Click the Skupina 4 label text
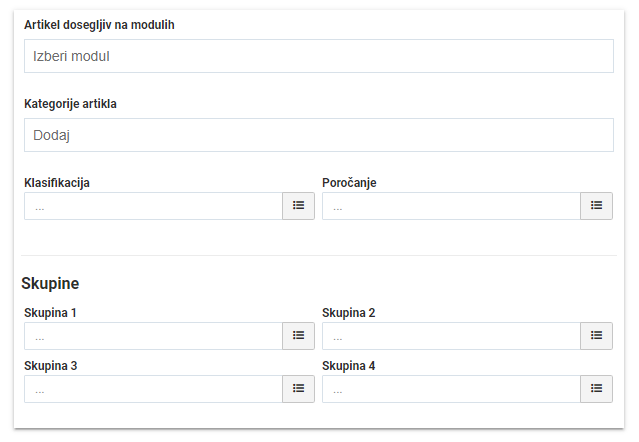The image size is (639, 442). tap(348, 366)
